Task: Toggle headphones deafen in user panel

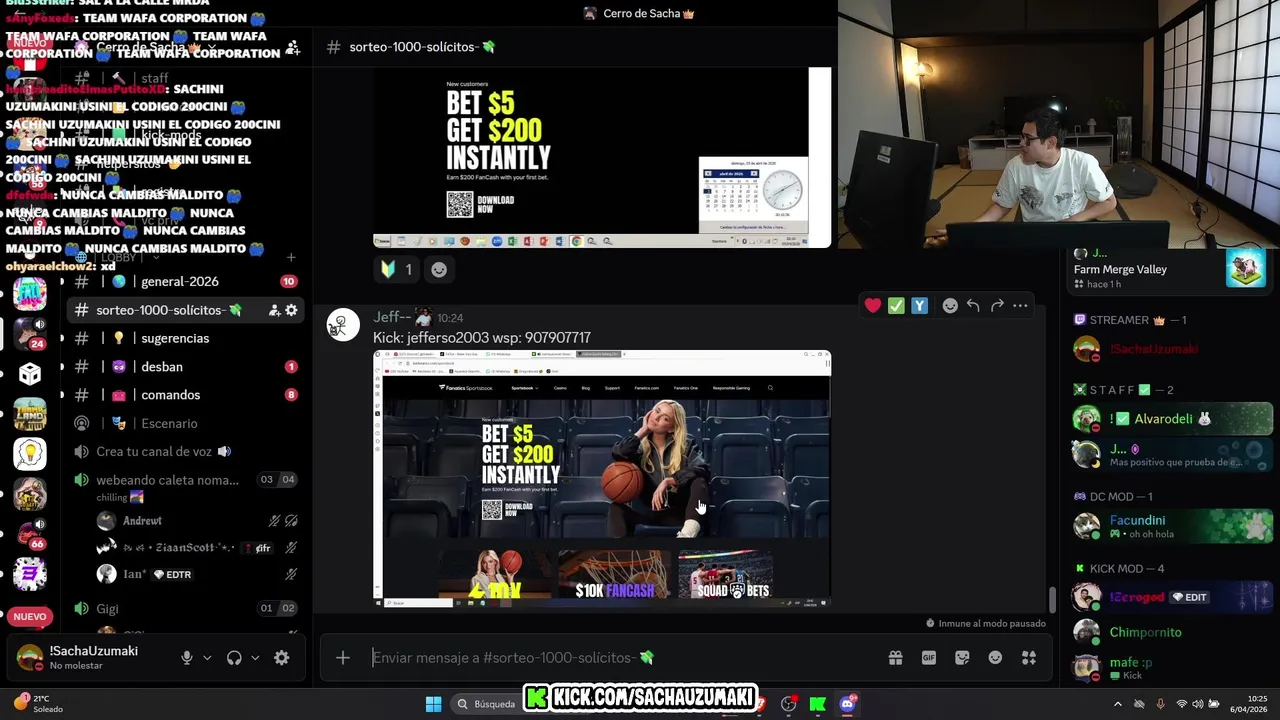Action: point(234,657)
